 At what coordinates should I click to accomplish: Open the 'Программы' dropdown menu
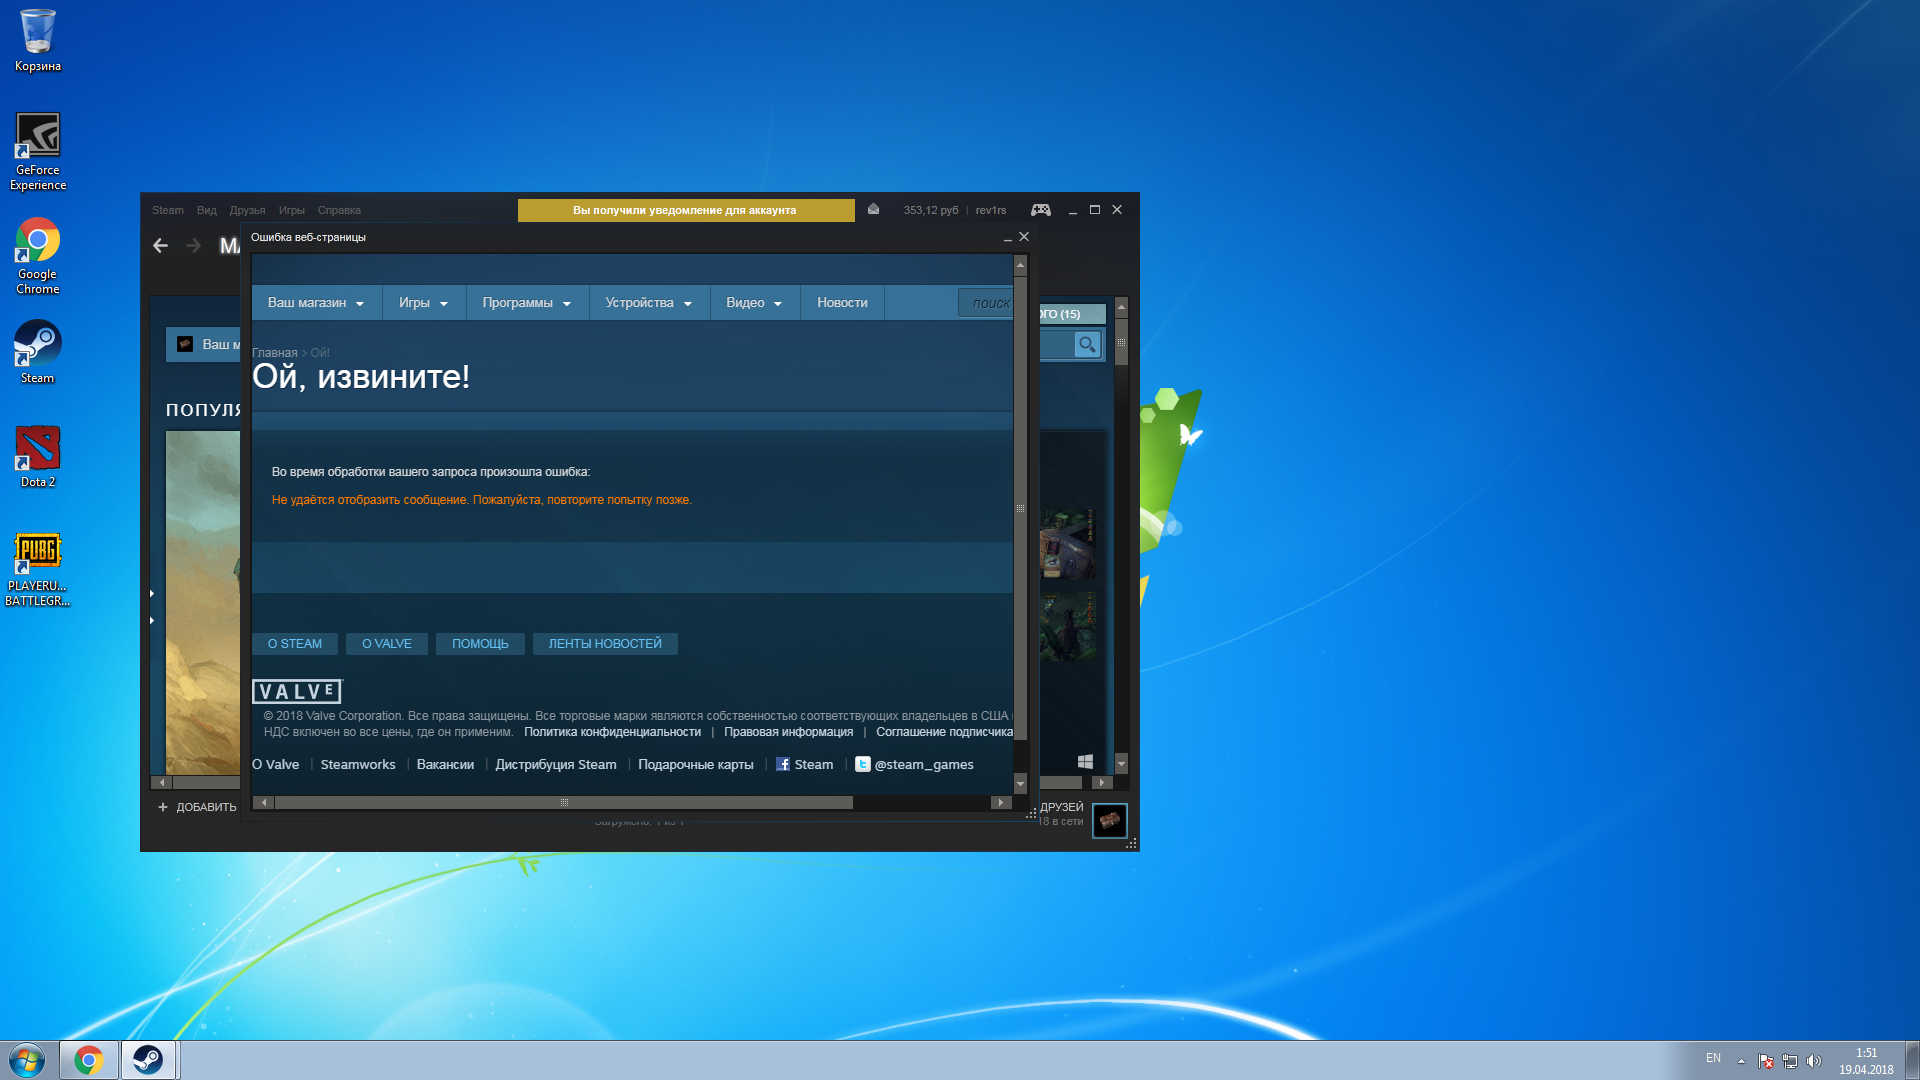point(527,303)
